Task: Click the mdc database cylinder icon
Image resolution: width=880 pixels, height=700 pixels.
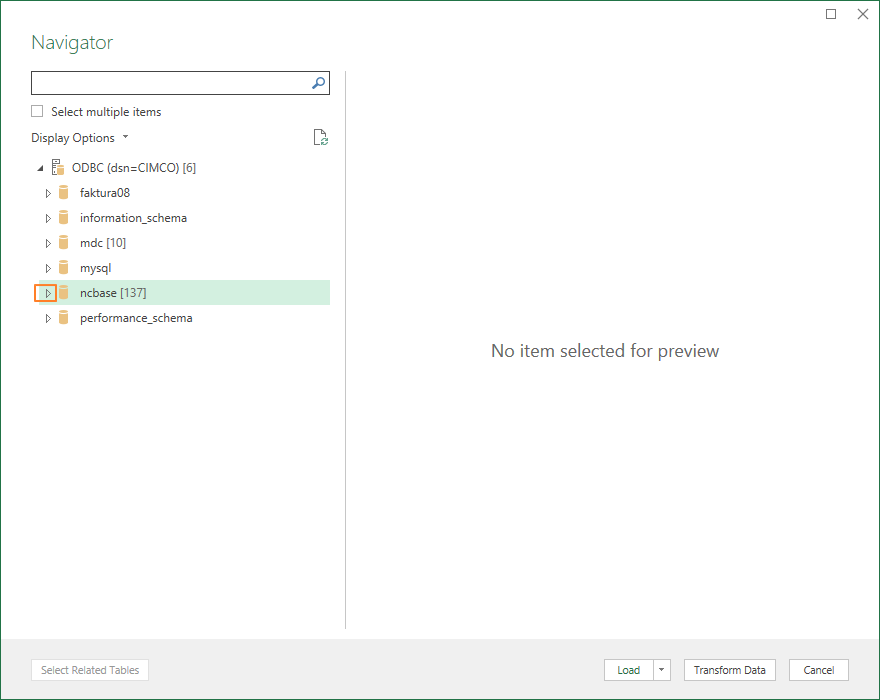Action: [x=63, y=243]
